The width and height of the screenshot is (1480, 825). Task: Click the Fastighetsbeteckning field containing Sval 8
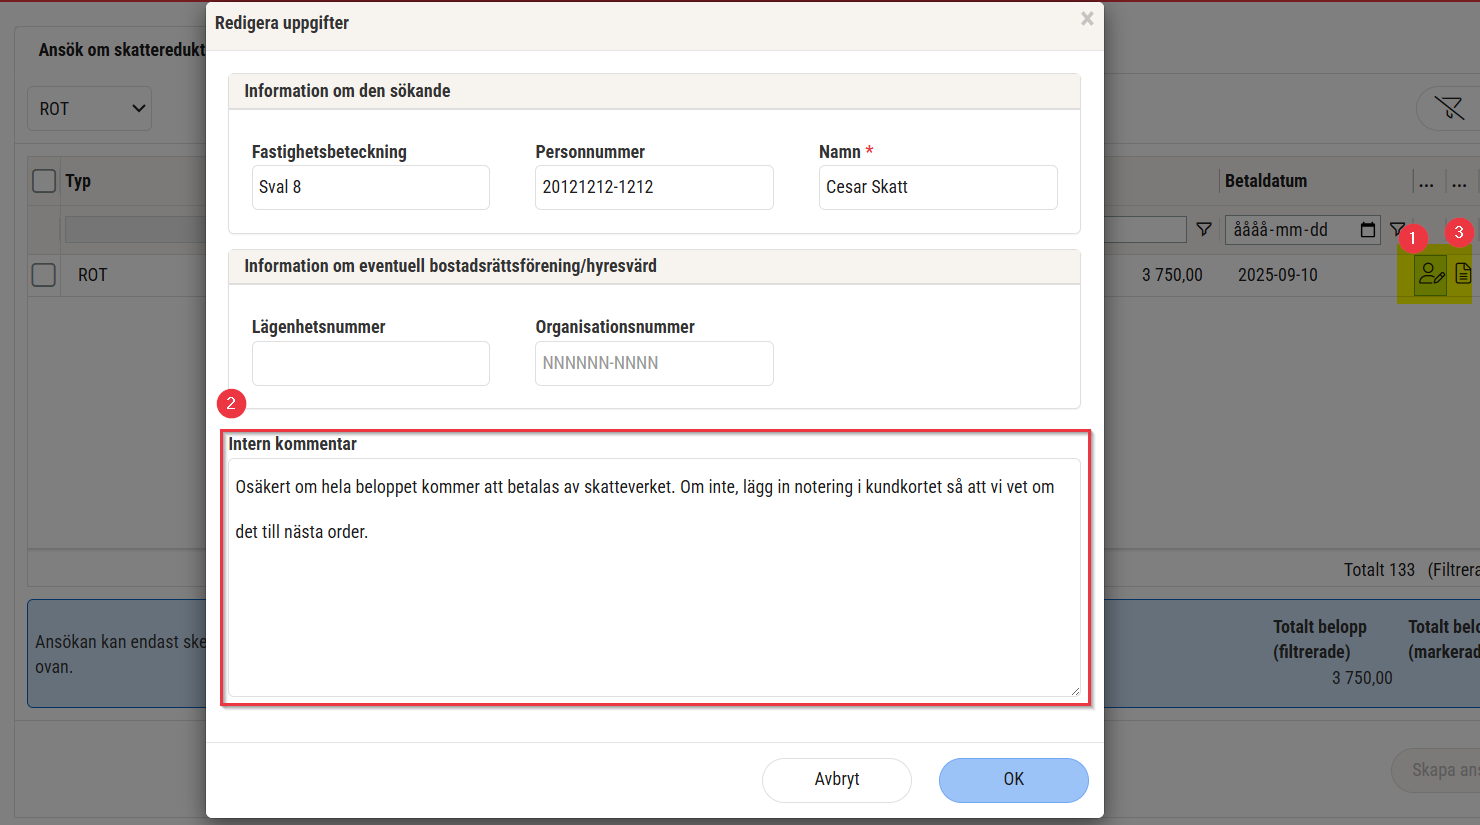coord(370,187)
